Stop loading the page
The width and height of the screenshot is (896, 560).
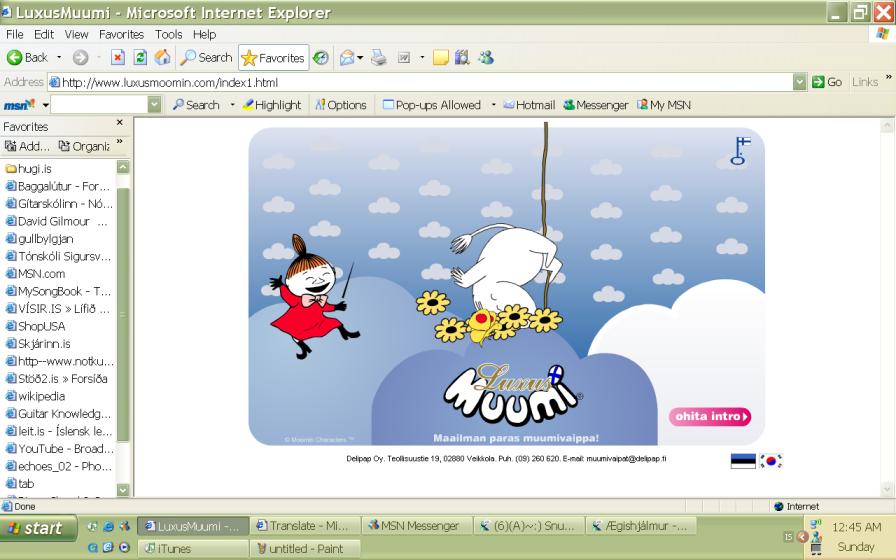point(118,58)
